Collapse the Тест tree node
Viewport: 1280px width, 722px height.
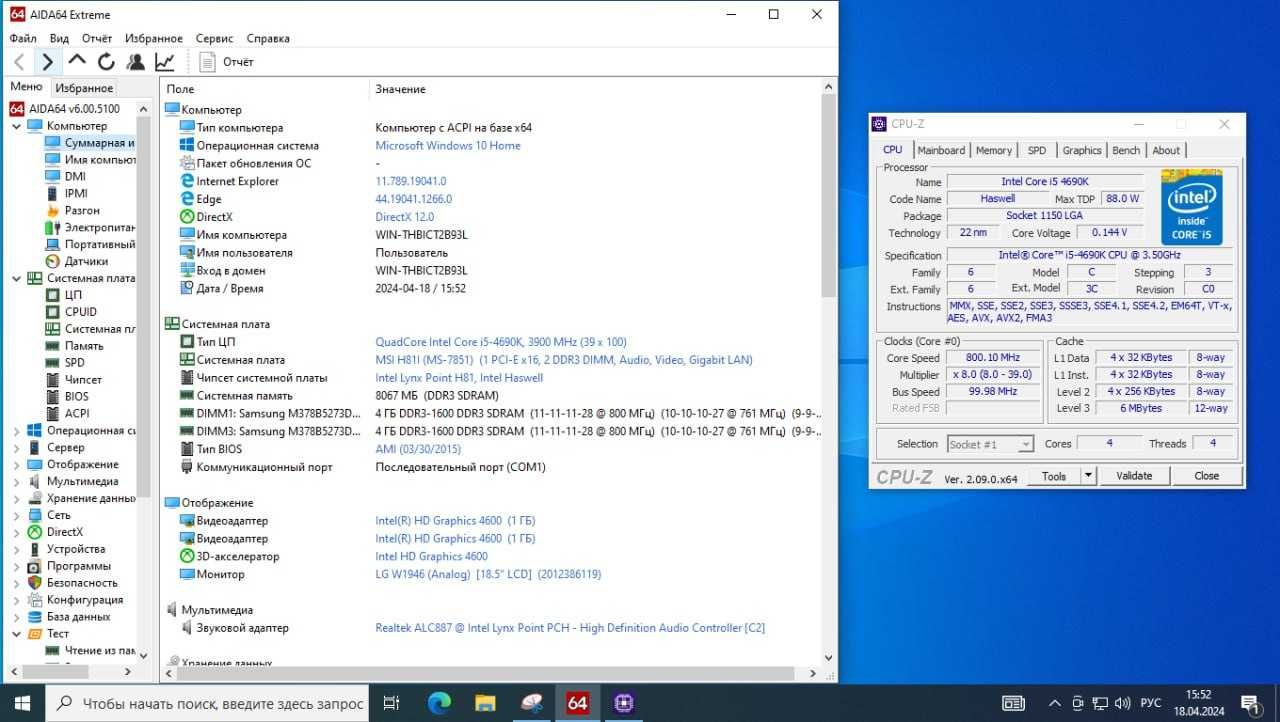17,633
